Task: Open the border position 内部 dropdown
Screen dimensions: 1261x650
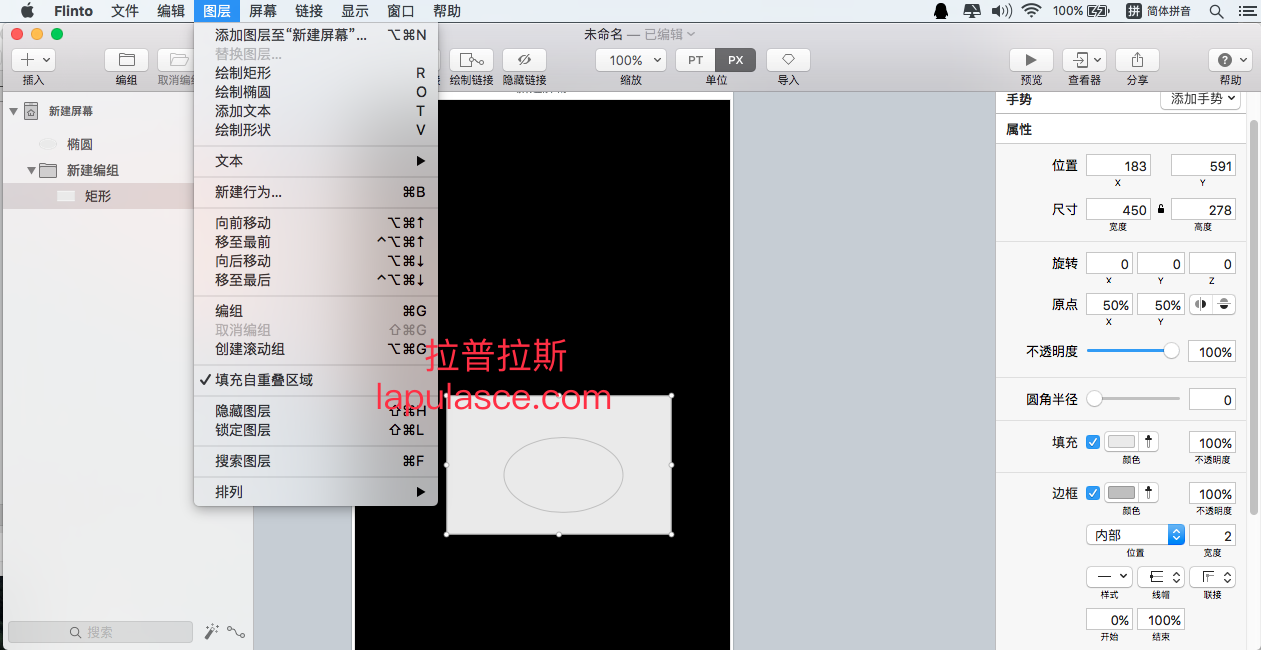Action: [1135, 535]
